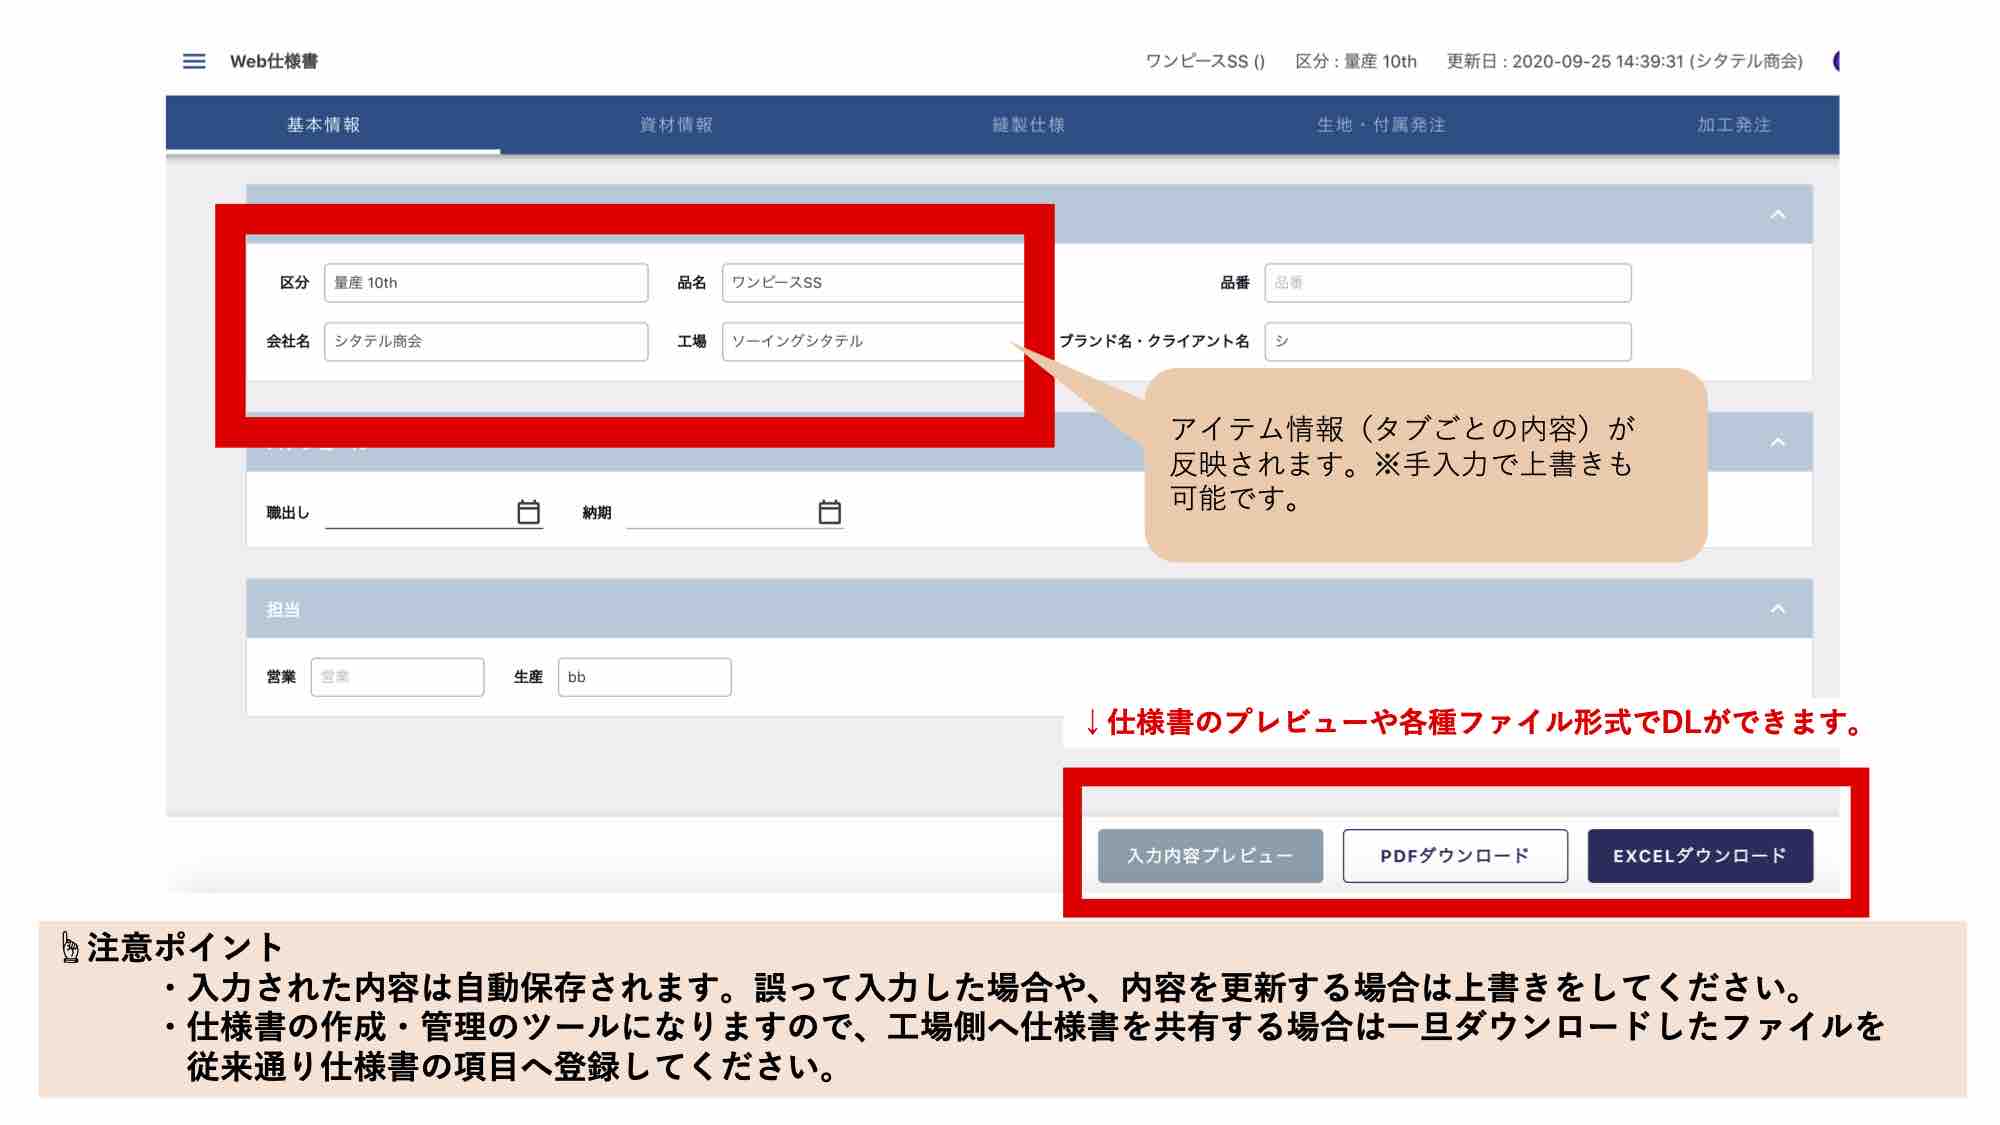2000x1125 pixels.
Task: Switch to the 資材情報 tab
Action: click(x=677, y=125)
